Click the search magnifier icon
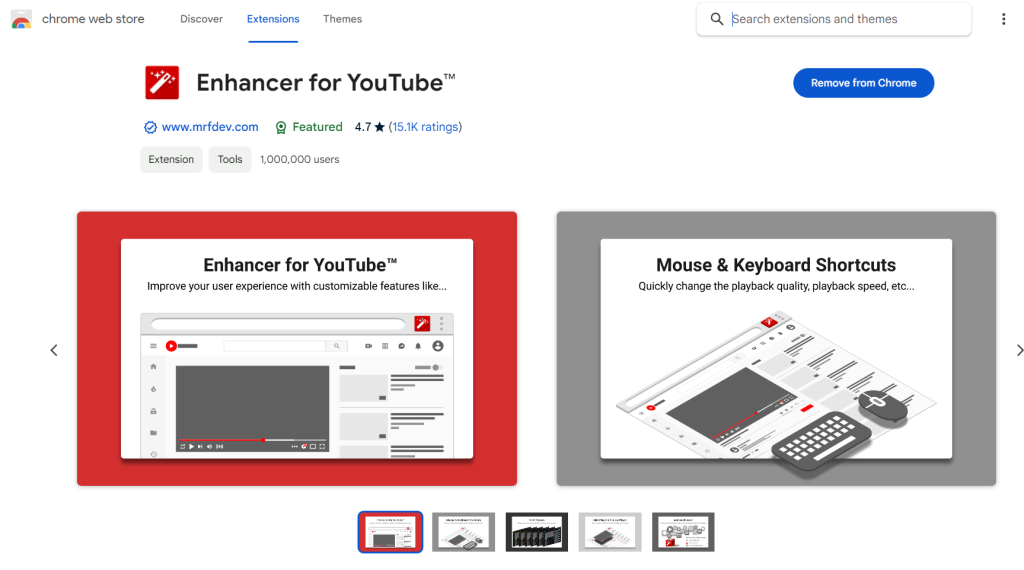The image size is (1024, 570). 716,19
